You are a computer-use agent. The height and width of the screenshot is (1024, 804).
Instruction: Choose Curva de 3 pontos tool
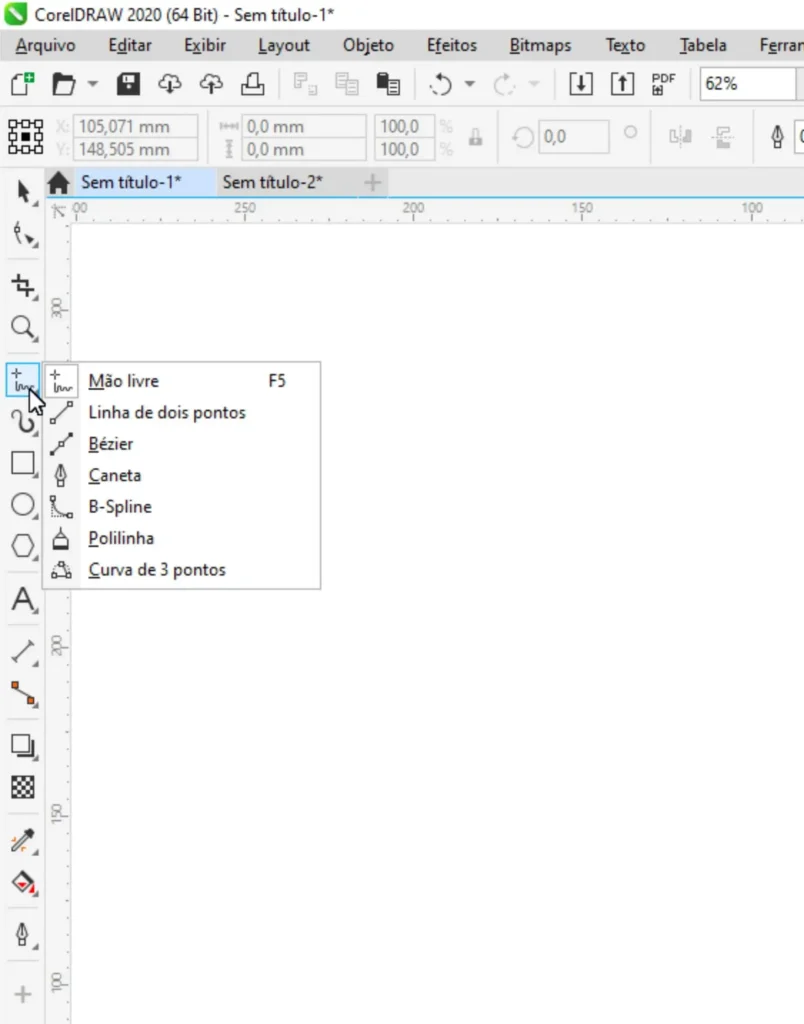coord(182,569)
